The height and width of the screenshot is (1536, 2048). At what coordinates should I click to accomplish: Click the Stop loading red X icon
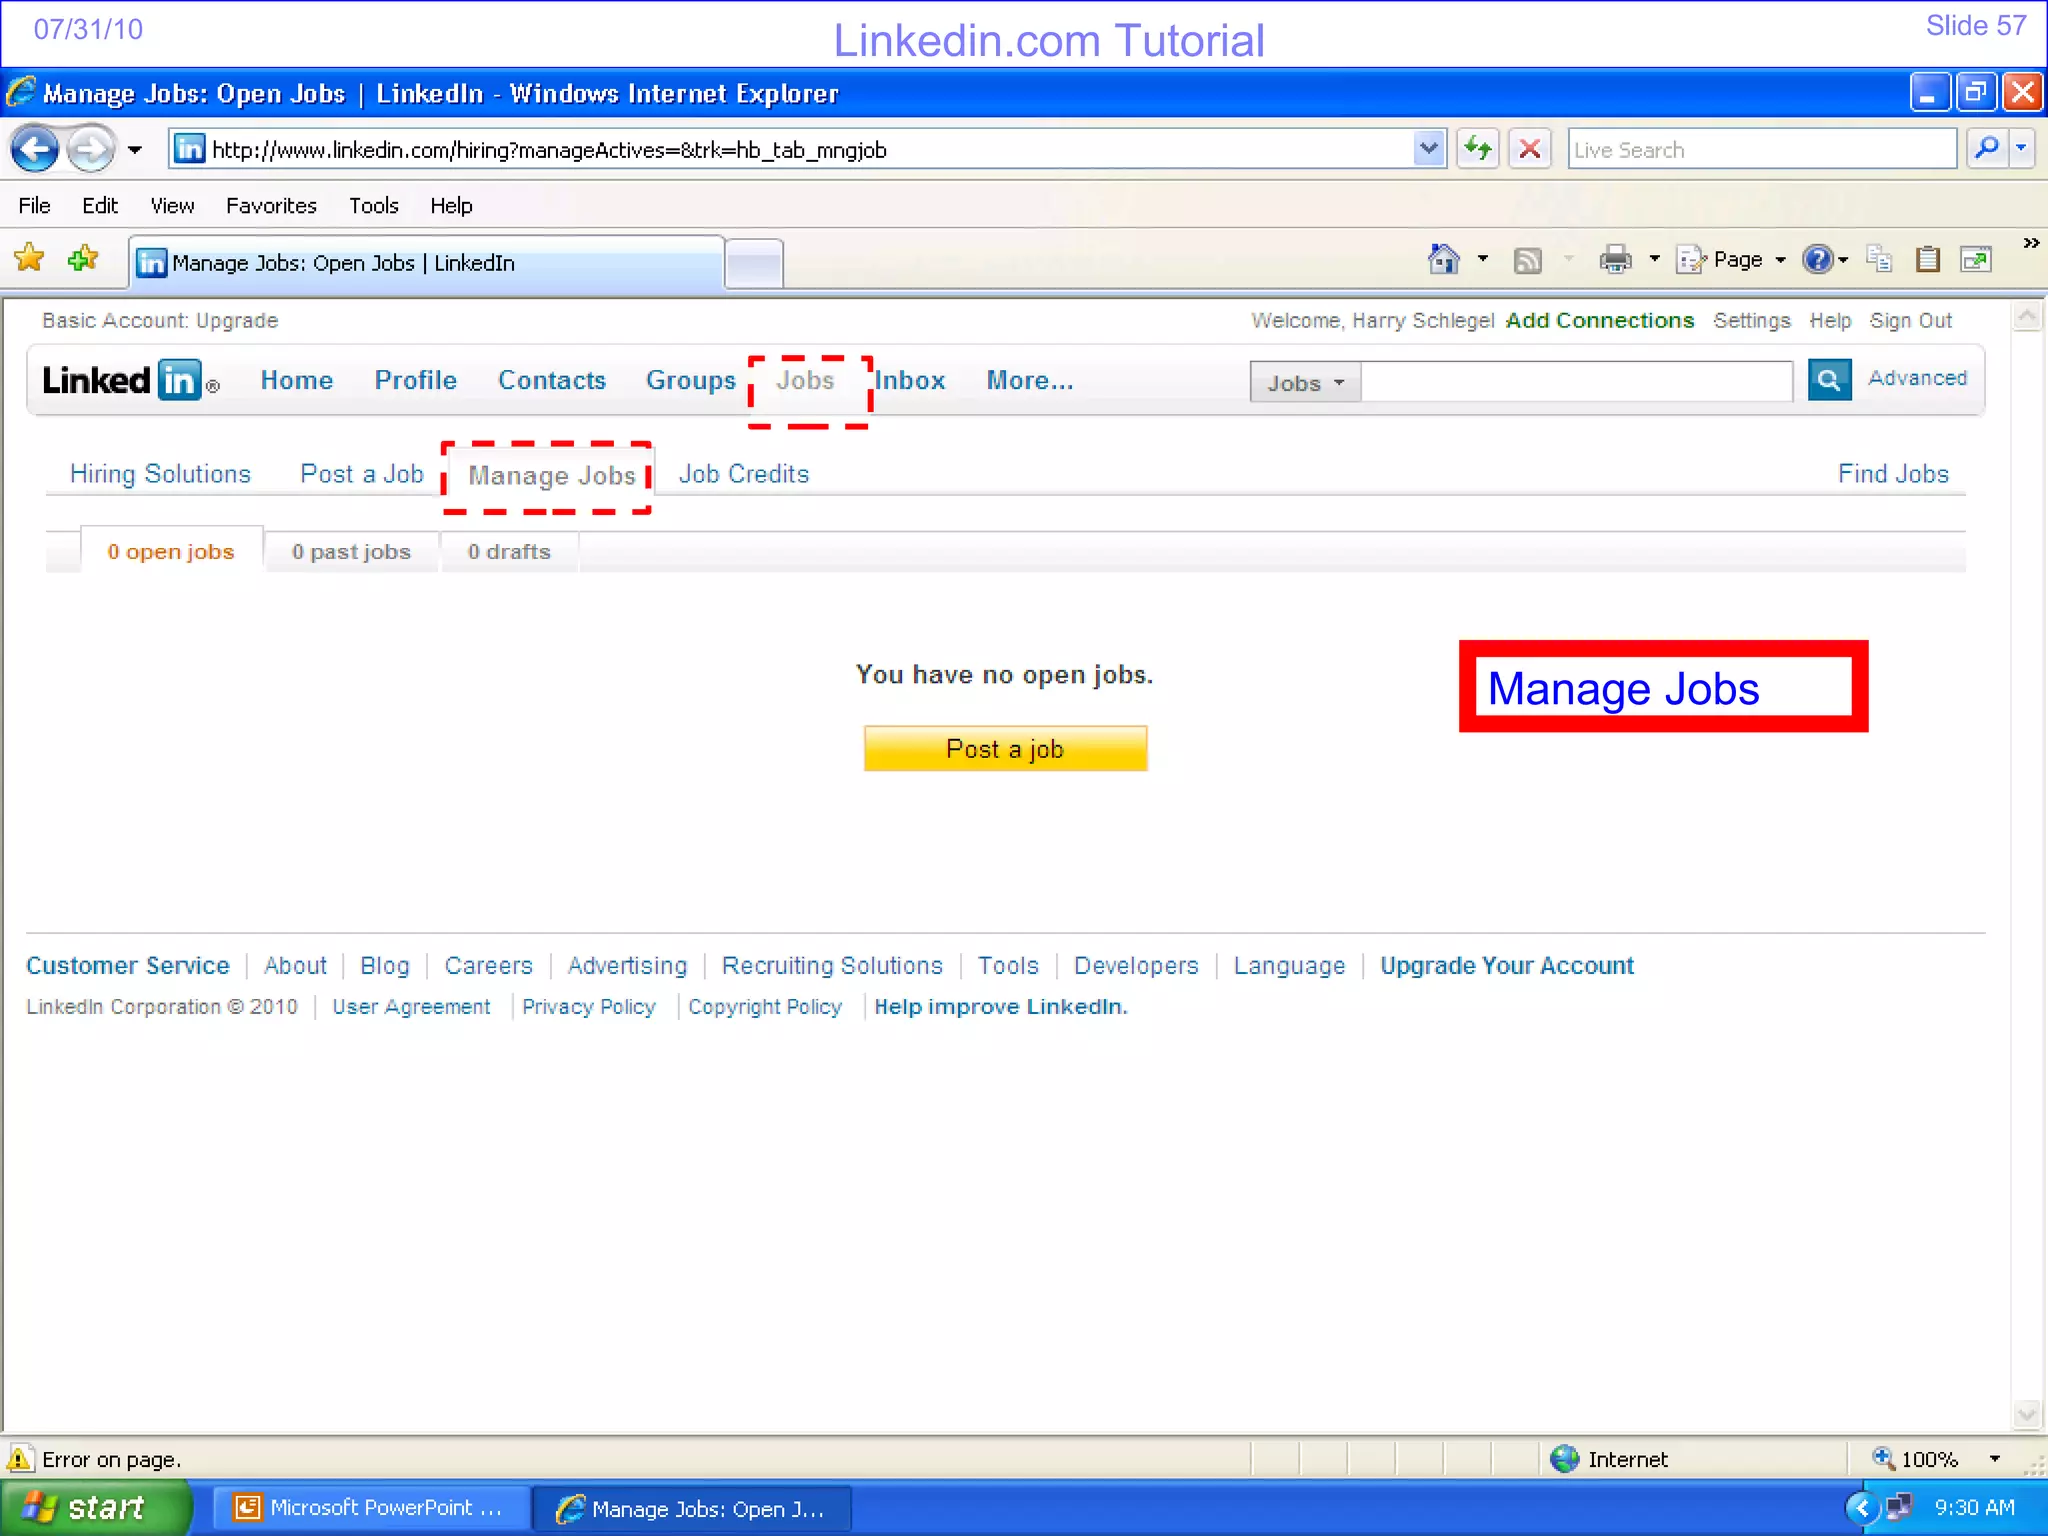1529,149
